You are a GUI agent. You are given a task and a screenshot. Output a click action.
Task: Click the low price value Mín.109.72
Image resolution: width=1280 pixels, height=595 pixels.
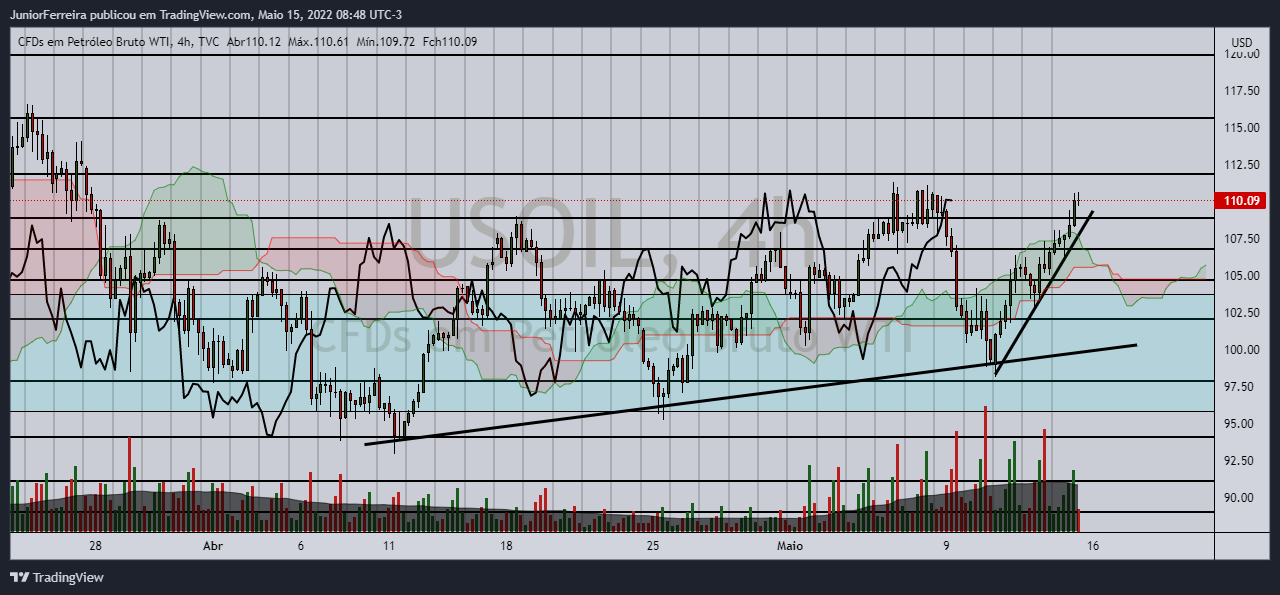point(386,41)
